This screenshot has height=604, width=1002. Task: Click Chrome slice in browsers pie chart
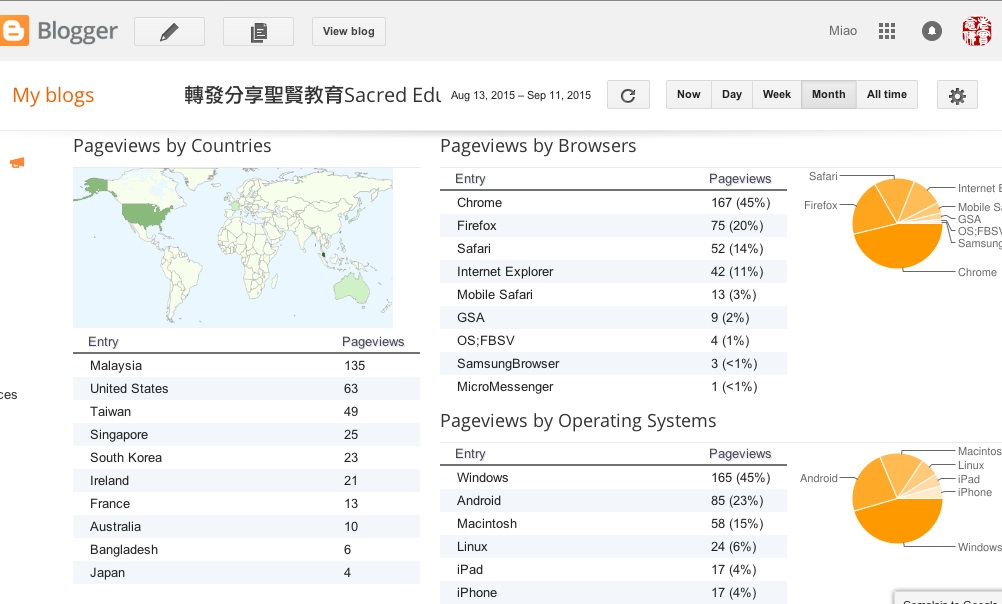(902, 246)
